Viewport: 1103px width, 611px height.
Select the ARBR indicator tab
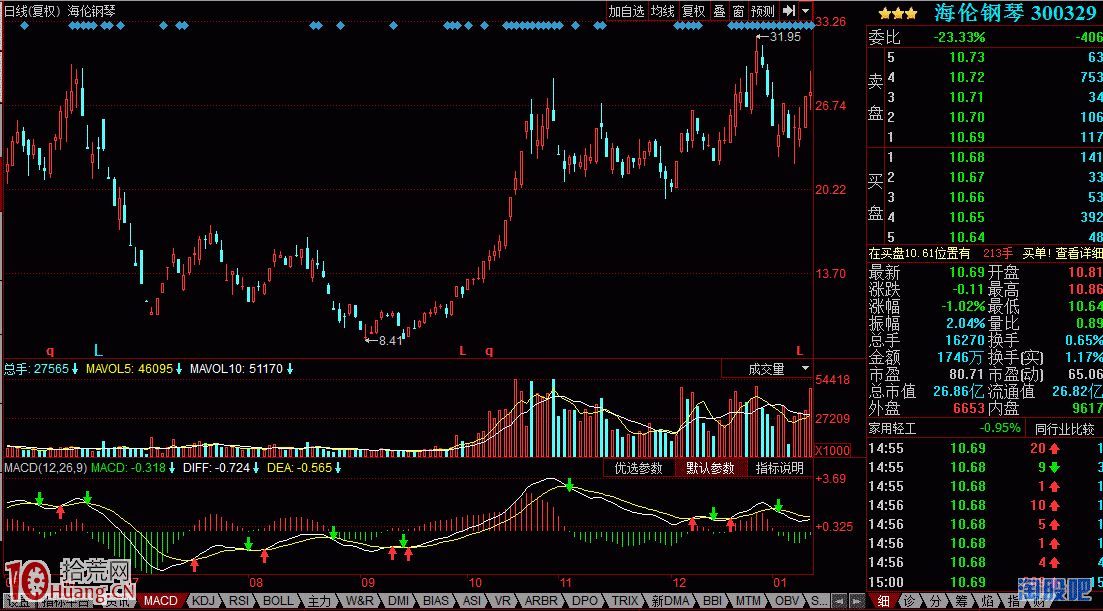pos(541,600)
